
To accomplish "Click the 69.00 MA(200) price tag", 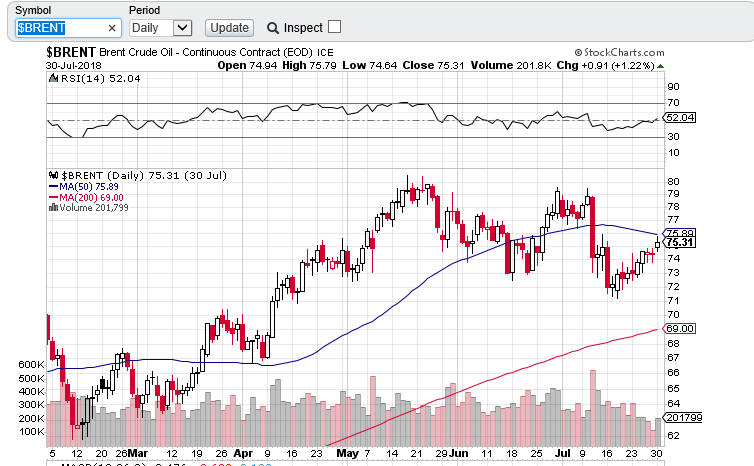I will (x=679, y=328).
